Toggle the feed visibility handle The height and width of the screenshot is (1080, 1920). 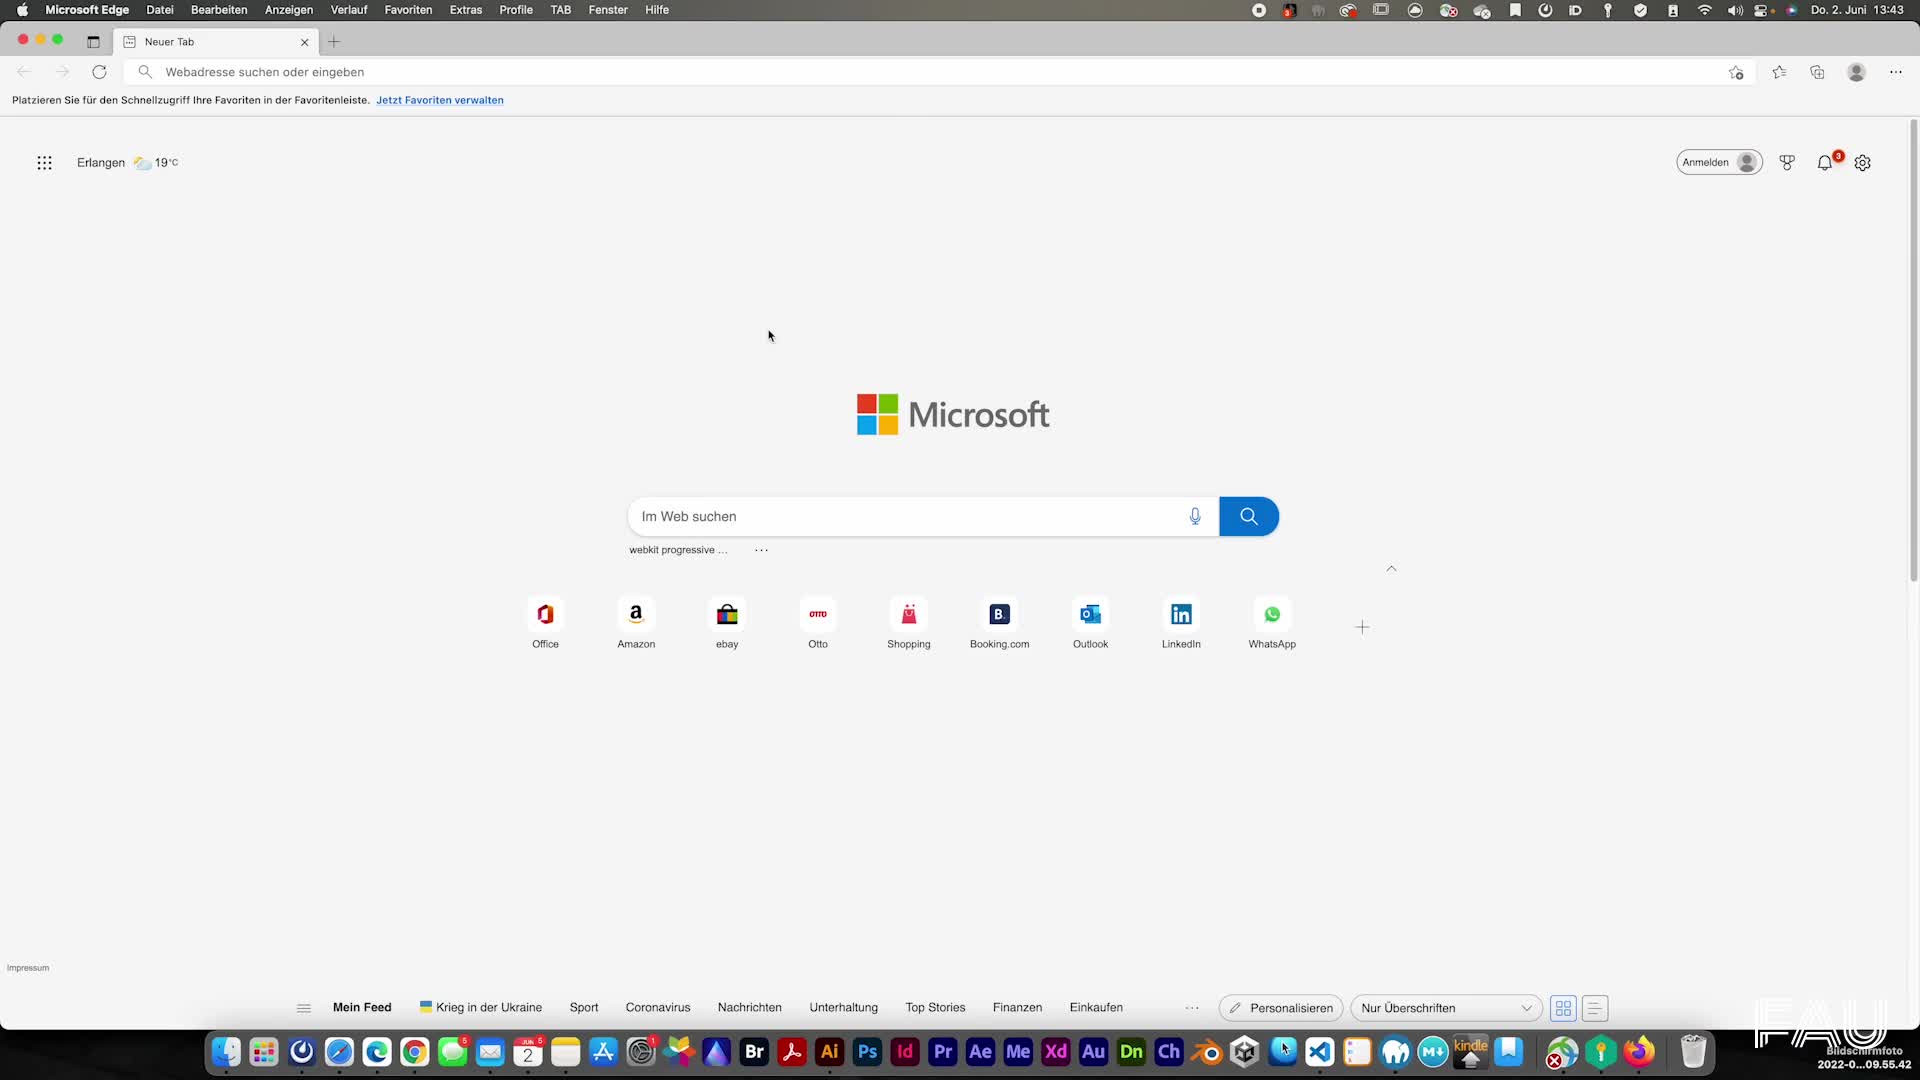click(303, 1008)
